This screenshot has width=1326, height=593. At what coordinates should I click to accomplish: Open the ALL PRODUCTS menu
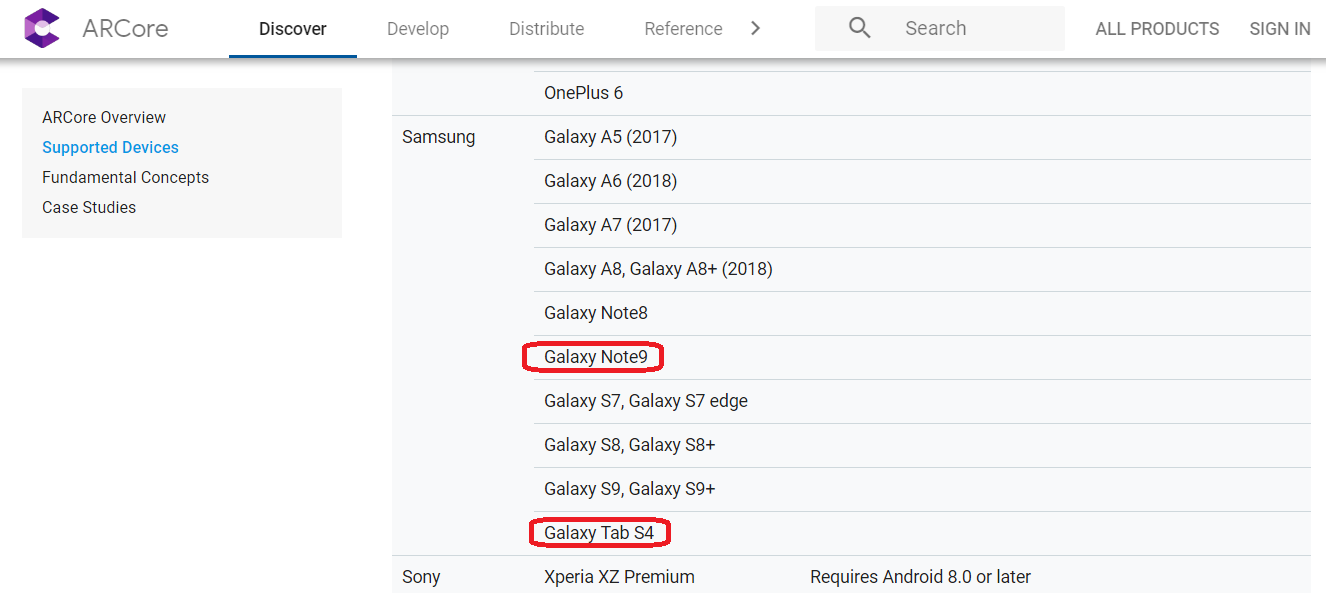[x=1157, y=29]
